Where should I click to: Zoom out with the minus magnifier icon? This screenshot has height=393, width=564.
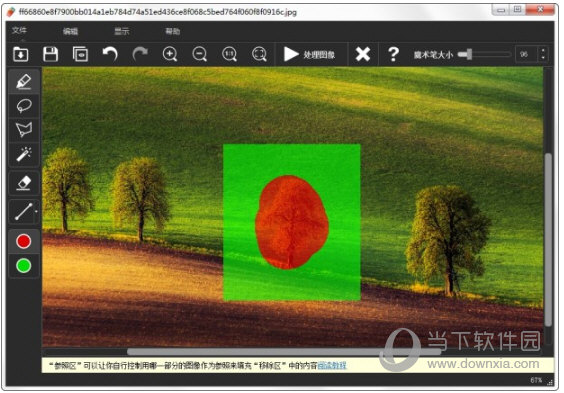pyautogui.click(x=200, y=55)
